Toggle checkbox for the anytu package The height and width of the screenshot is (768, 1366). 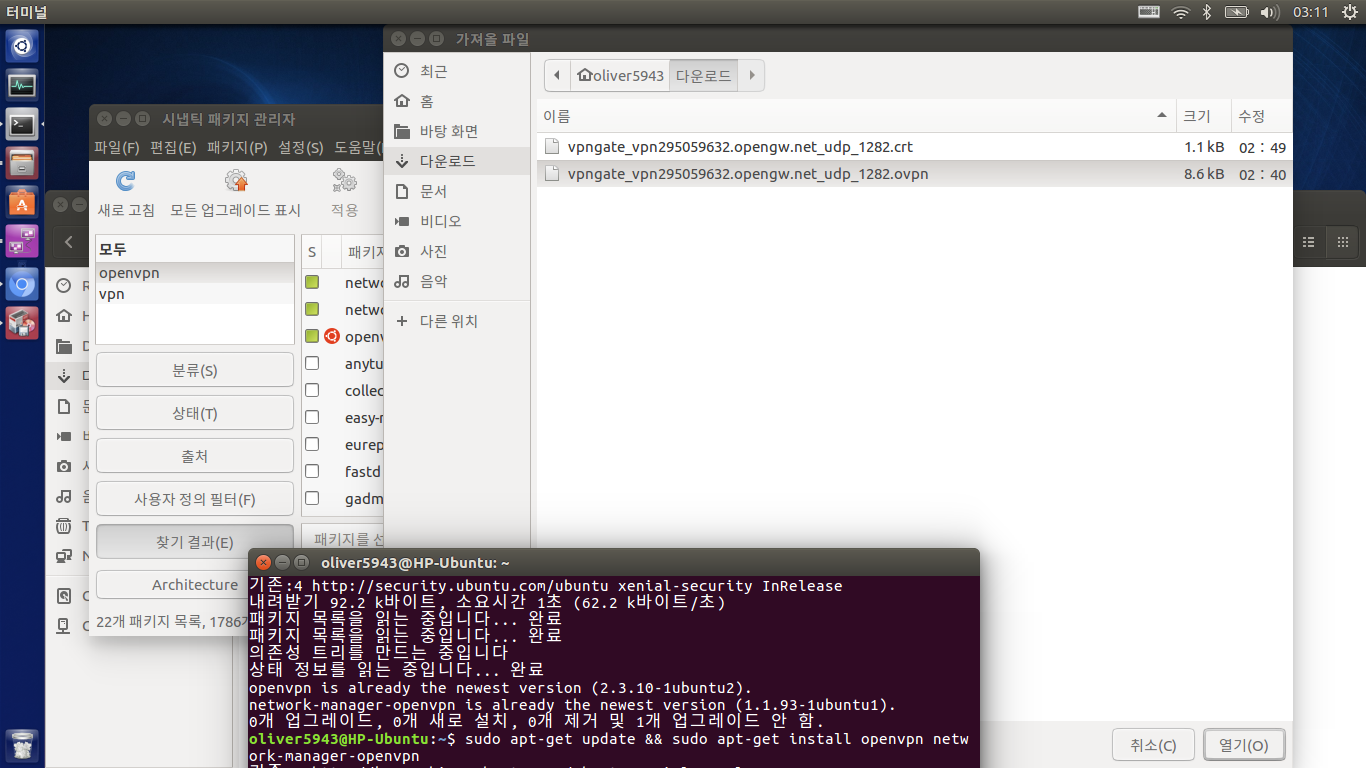(x=312, y=364)
